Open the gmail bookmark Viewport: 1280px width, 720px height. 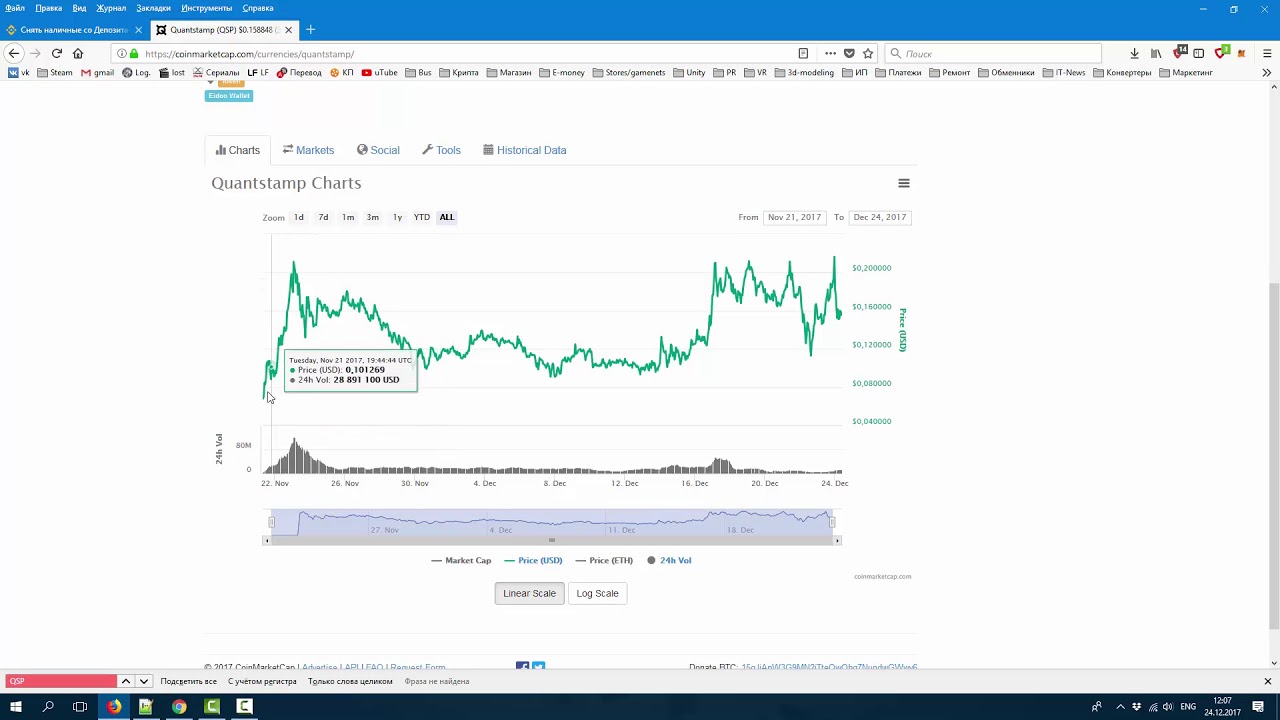[98, 72]
